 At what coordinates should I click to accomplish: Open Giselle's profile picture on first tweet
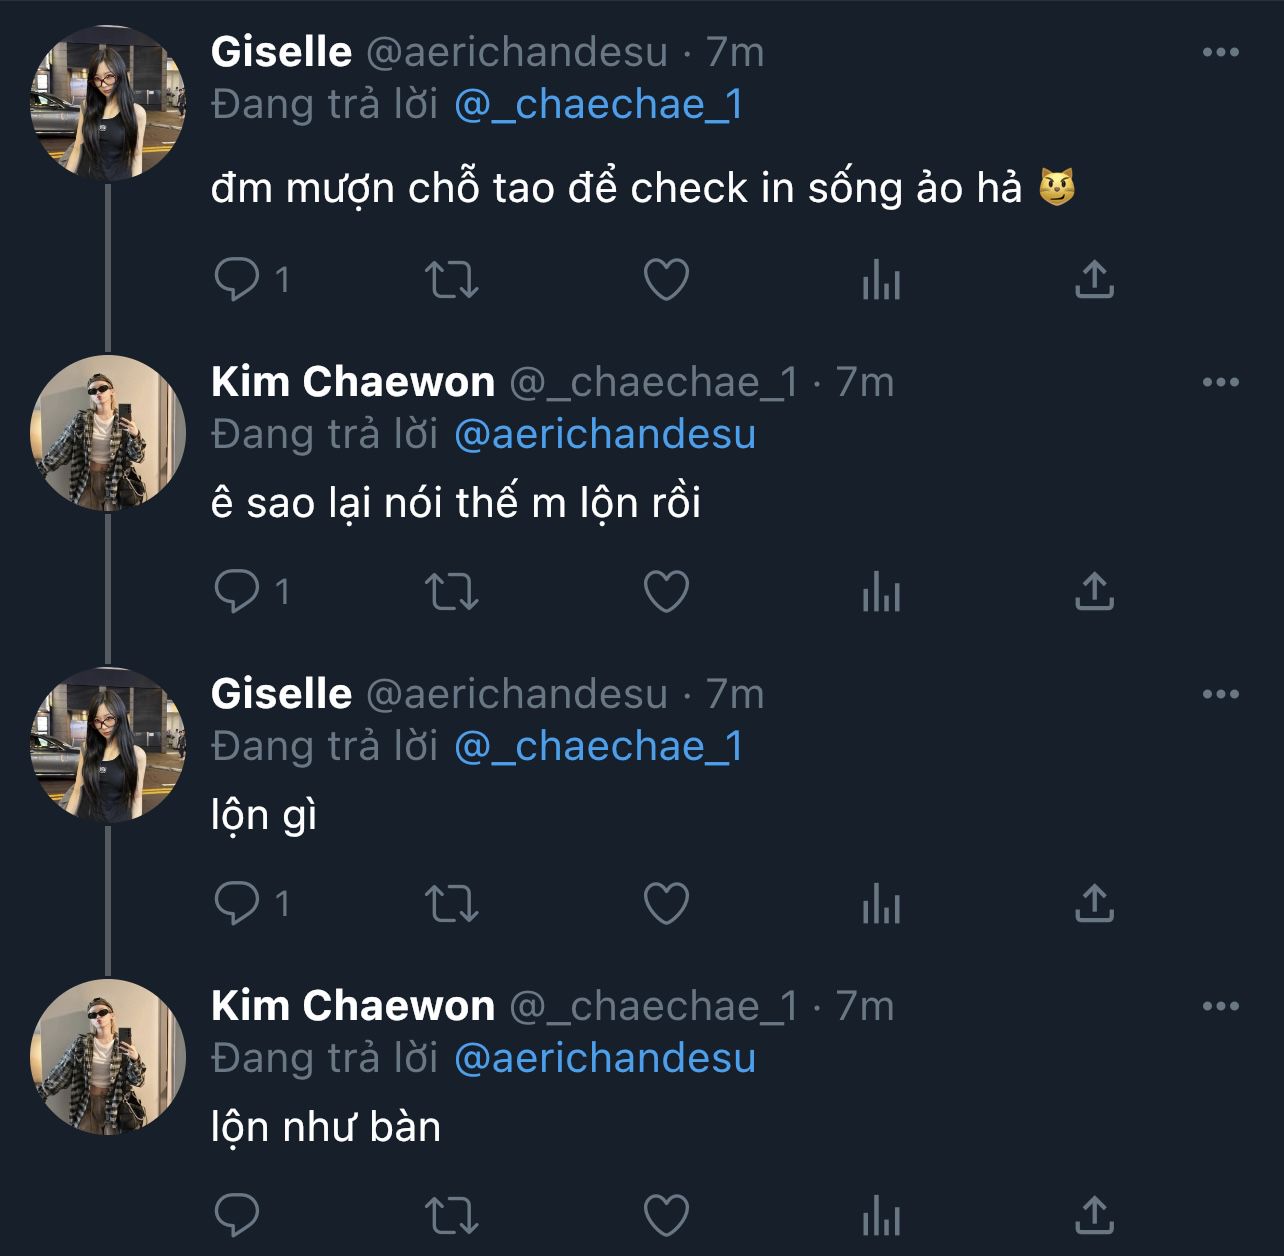108,104
